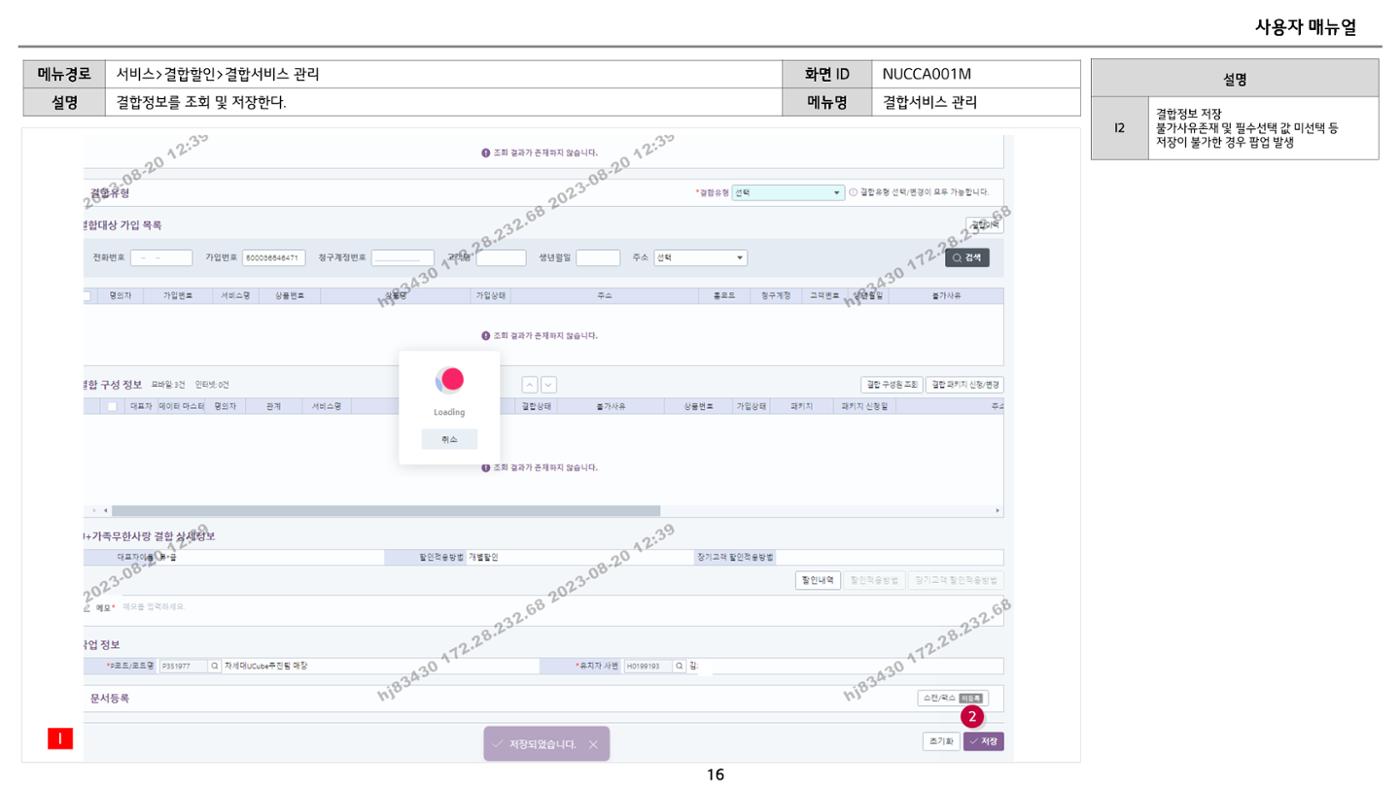The height and width of the screenshot is (788, 1400).
Task: Click the up arrow icon above composition table
Action: pos(530,385)
